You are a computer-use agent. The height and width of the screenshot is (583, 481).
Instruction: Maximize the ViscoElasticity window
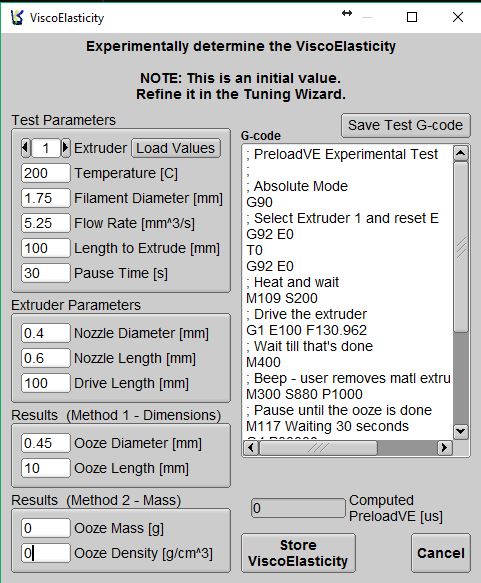coord(412,17)
